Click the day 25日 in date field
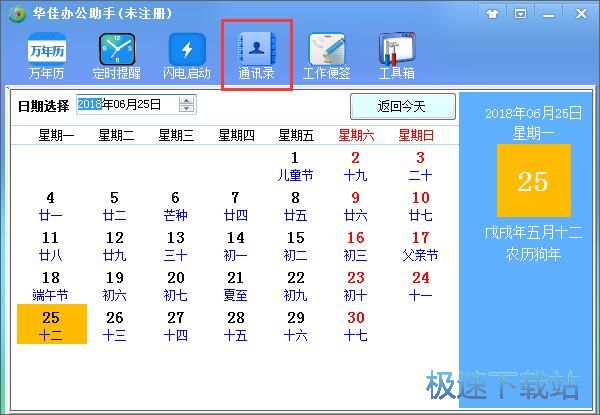Viewport: 600px width, 415px height. point(149,104)
